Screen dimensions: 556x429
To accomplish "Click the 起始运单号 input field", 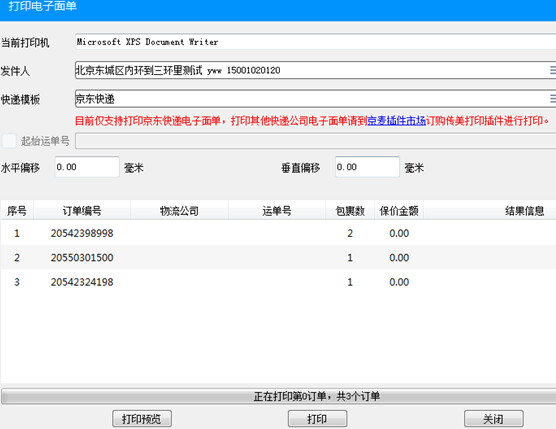I will click(x=316, y=141).
